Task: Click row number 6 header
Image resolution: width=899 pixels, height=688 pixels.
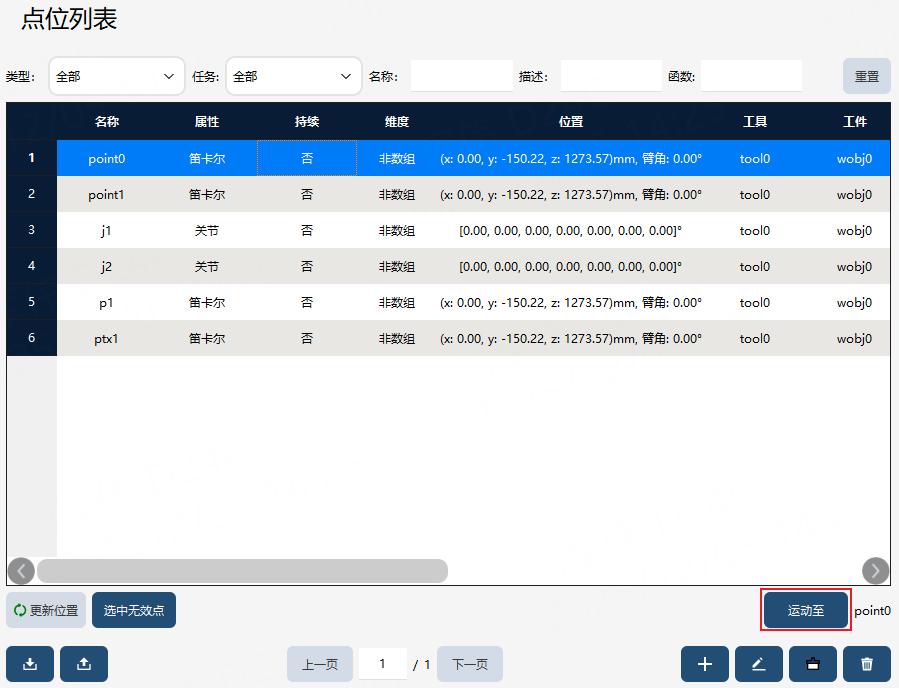Action: 32,338
